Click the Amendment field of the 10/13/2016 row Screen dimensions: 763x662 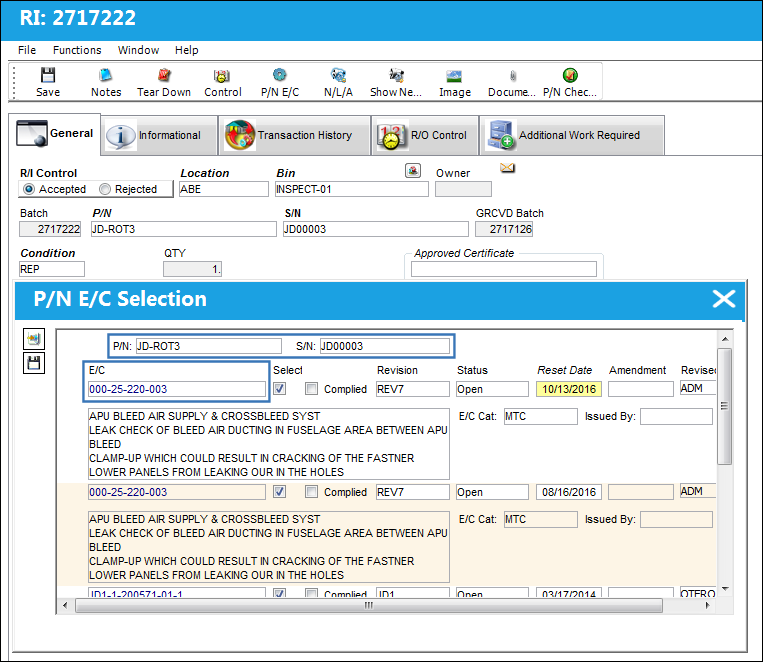[x=641, y=389]
